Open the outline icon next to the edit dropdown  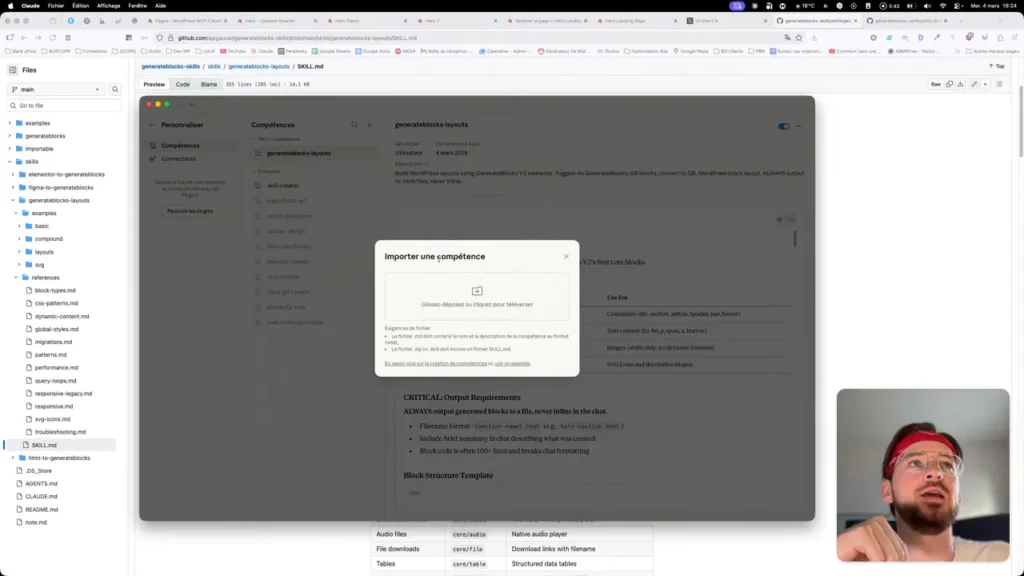(x=1000, y=84)
